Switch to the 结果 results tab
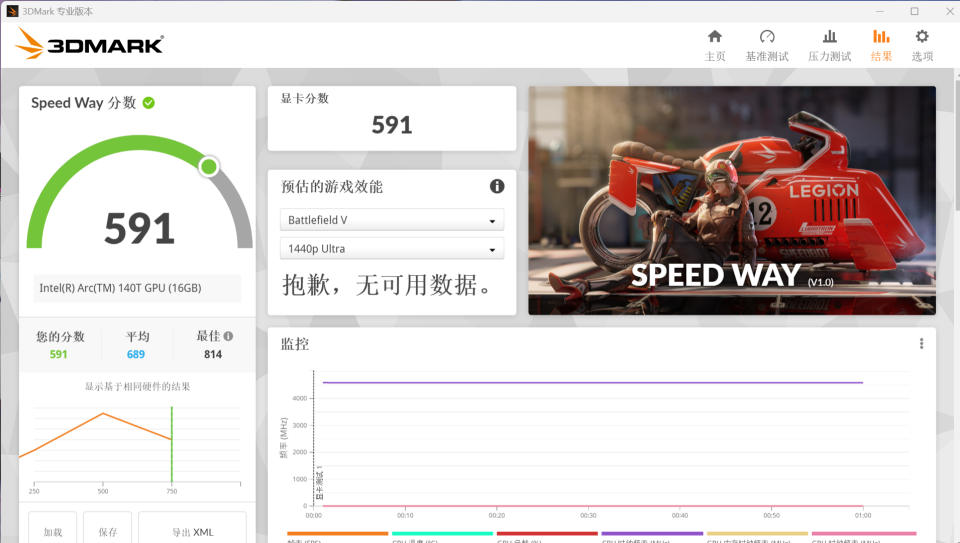Screen dimensions: 960x543 pos(881,46)
